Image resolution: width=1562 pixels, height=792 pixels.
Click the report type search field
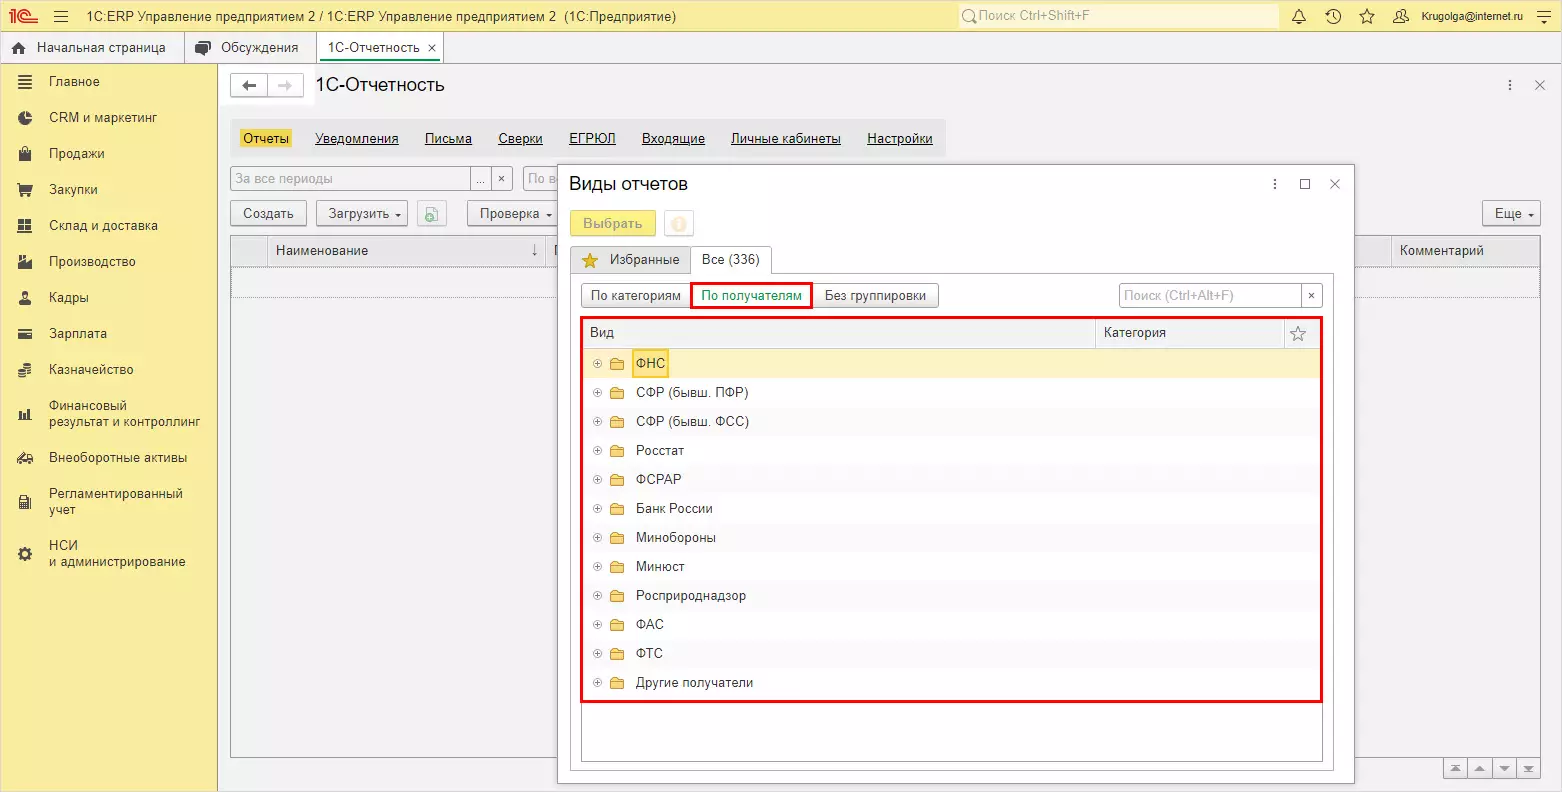click(1209, 296)
